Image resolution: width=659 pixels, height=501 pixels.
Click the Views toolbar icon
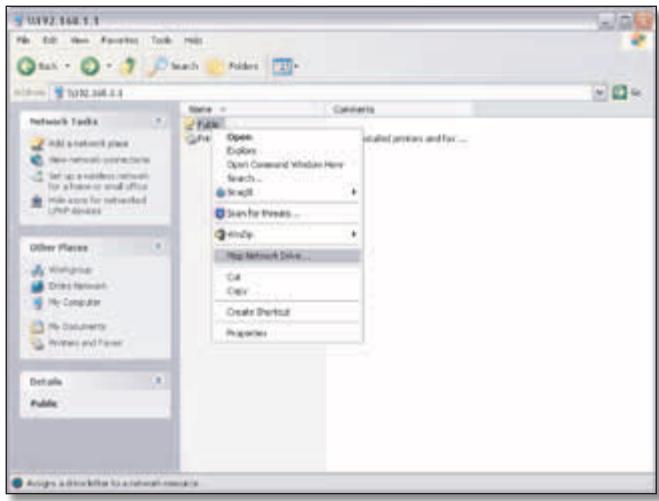[282, 66]
